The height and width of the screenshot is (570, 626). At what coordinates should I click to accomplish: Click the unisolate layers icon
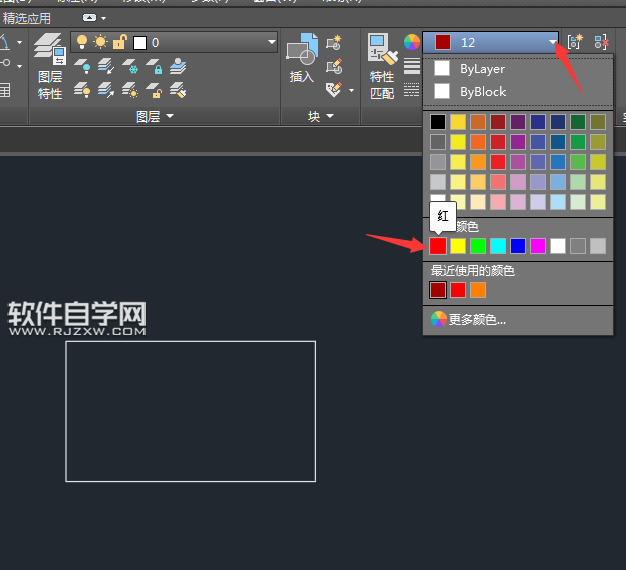106,90
